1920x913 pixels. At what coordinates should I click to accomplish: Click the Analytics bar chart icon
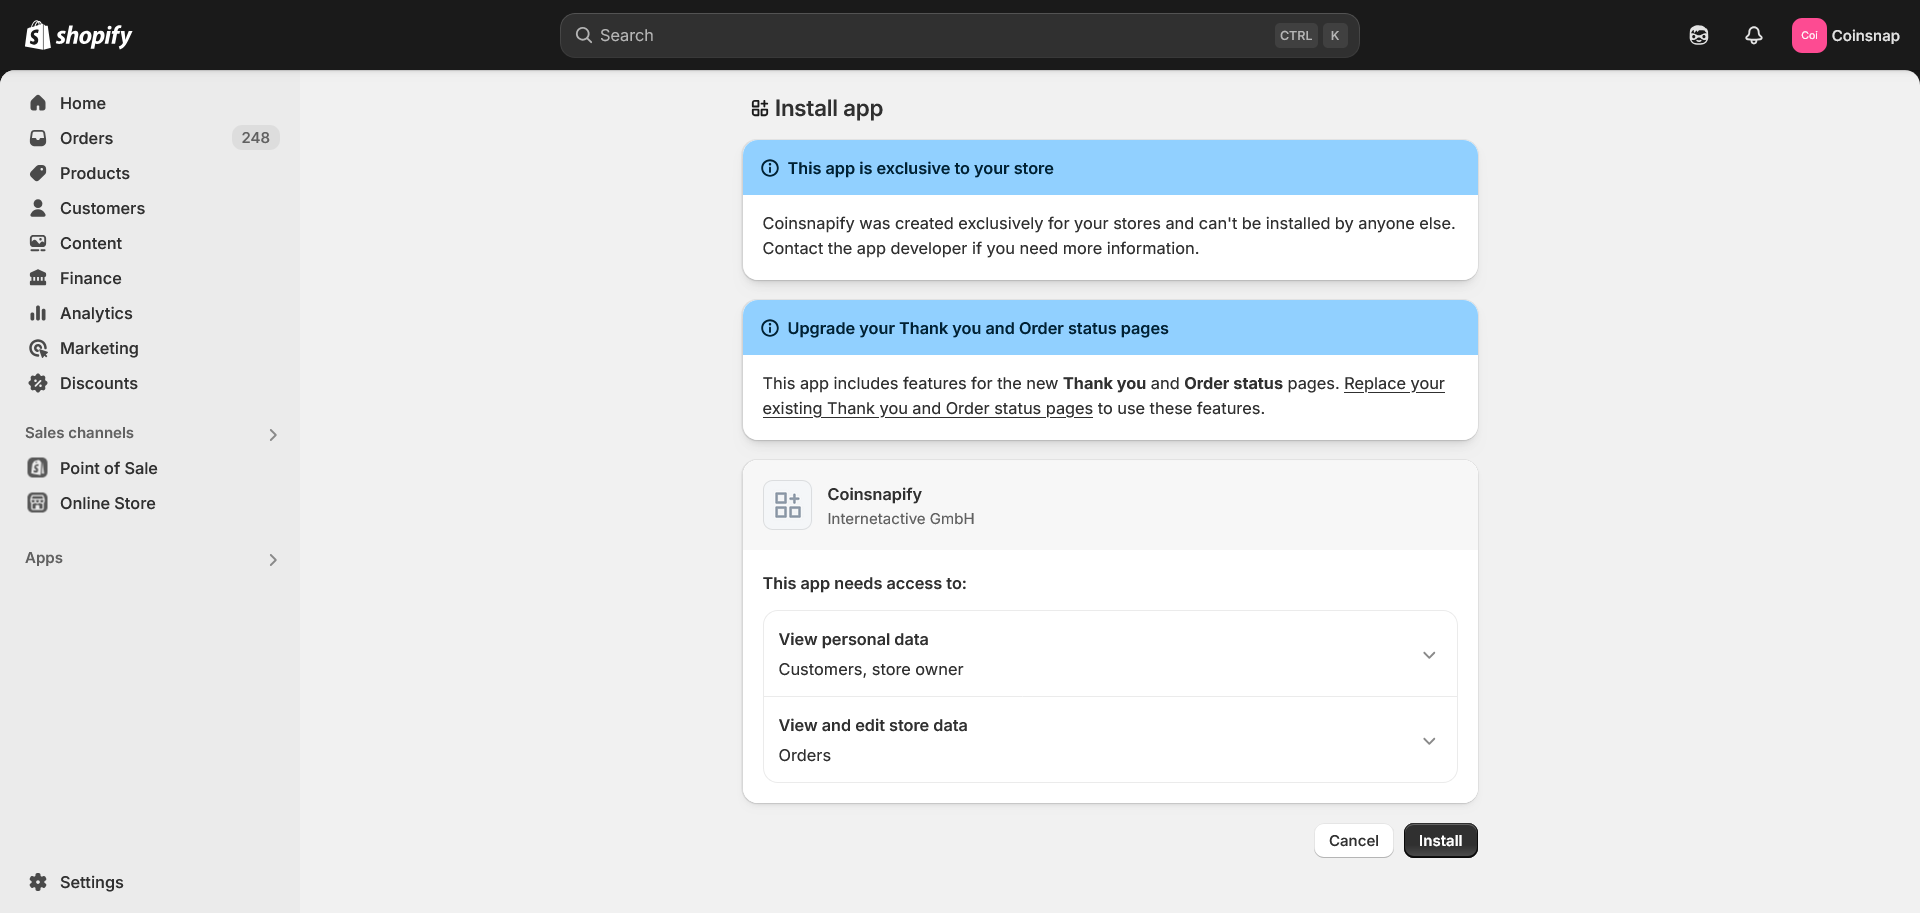point(38,313)
